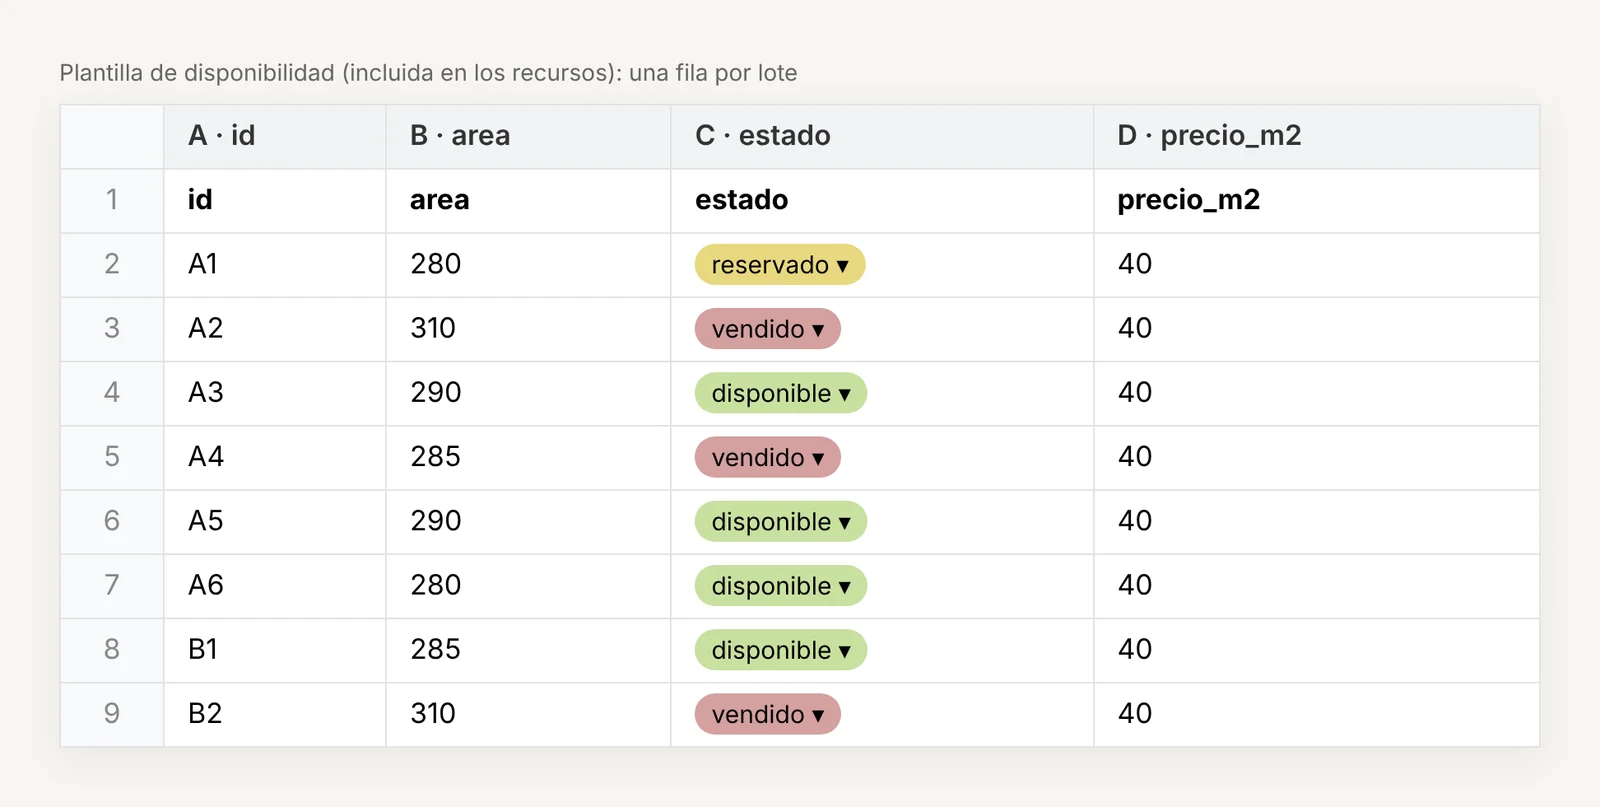Viewport: 1600px width, 807px height.
Task: Select the C · estado column header
Action: [x=882, y=136]
